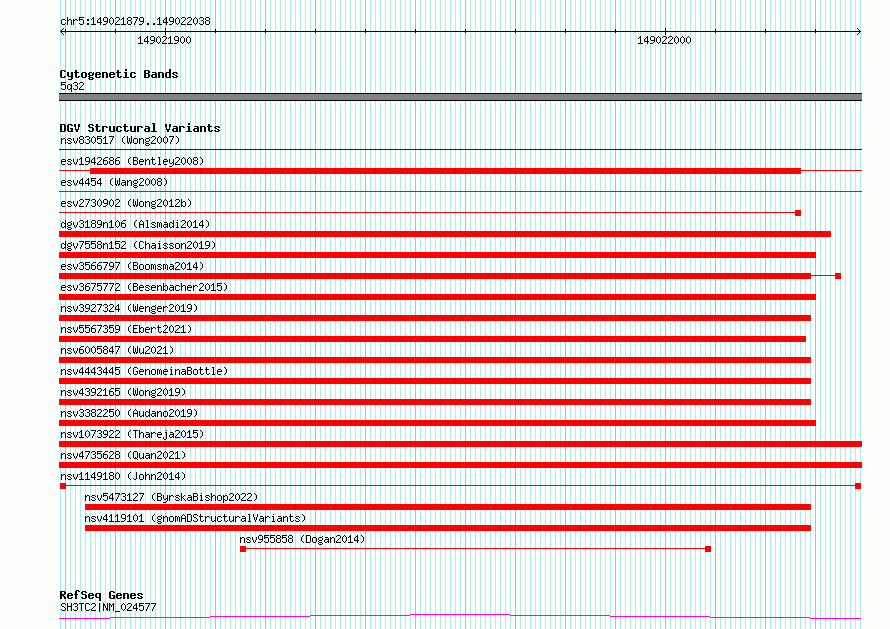
Task: Click variant nsv4443445 (GenomeinaBottle) label
Action: coord(144,371)
